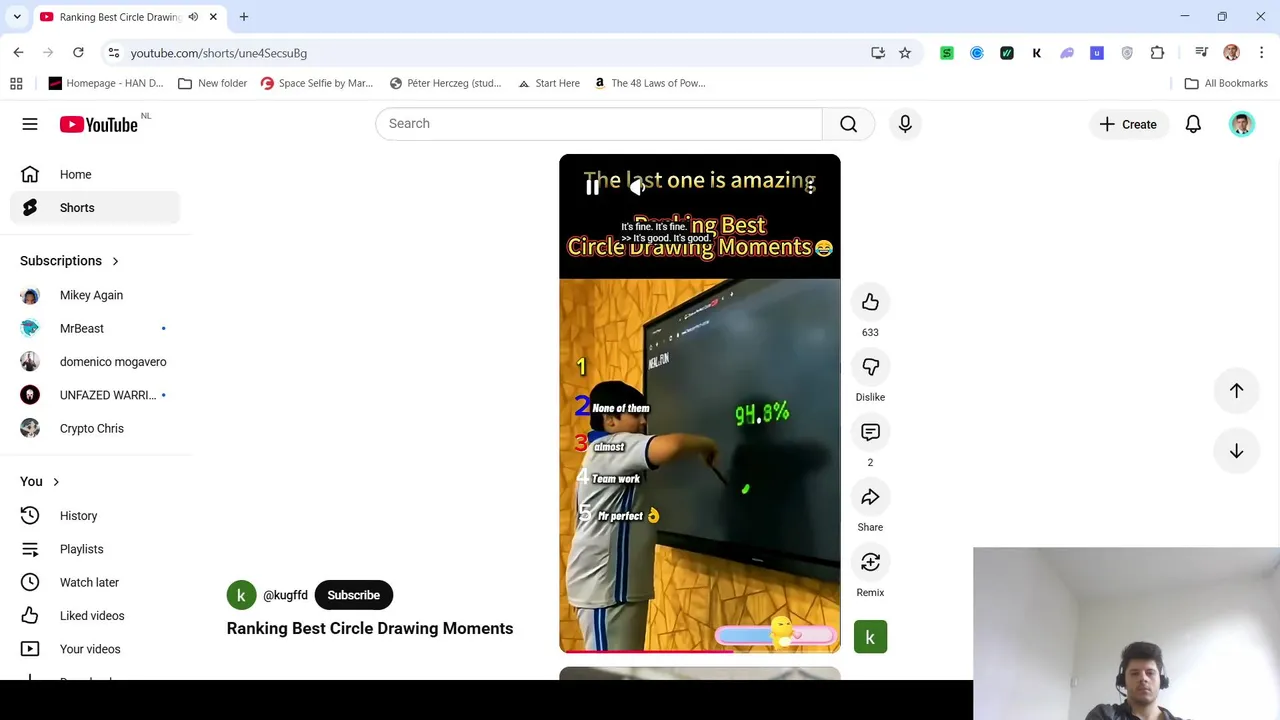
Task: Mute the tab via speaker icon
Action: (193, 17)
